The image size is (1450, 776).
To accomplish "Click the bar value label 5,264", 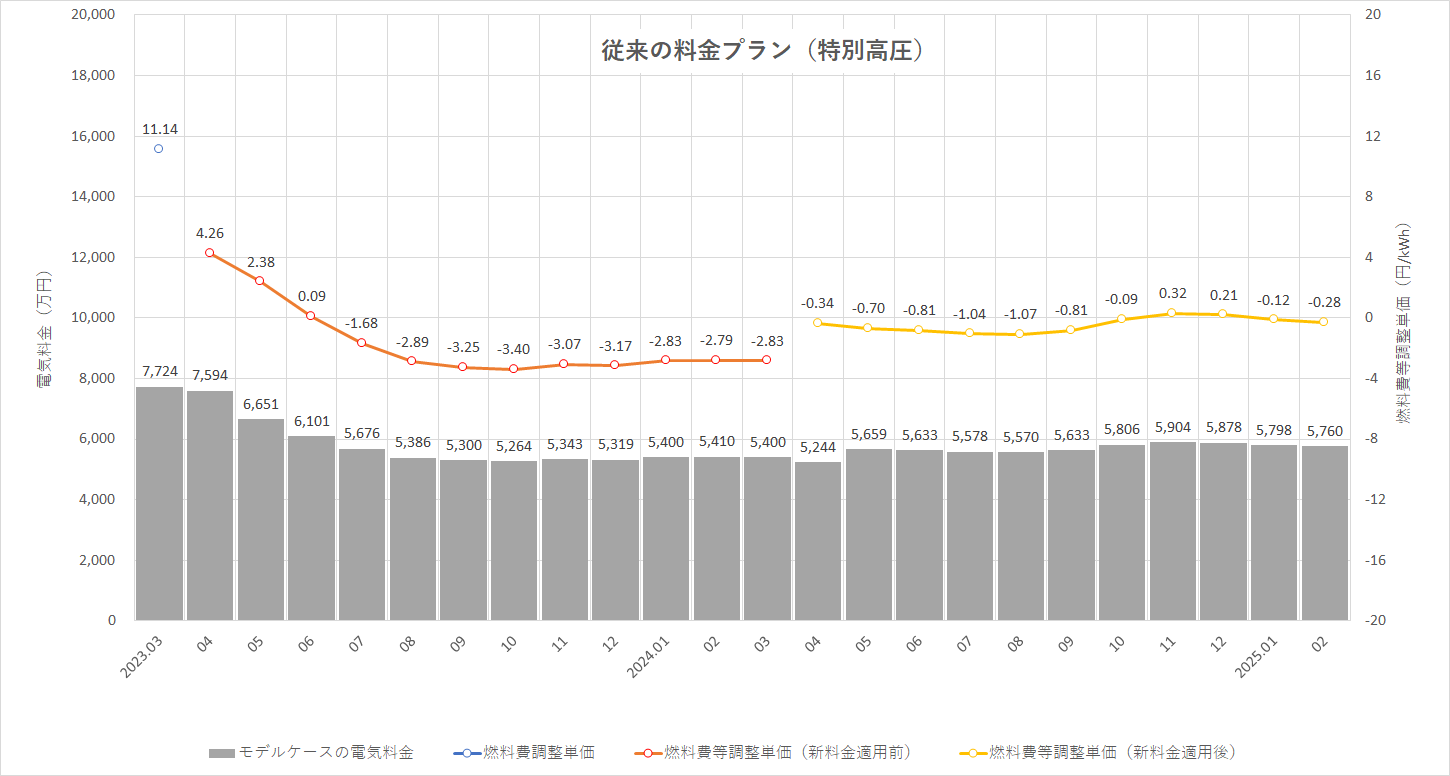I will (x=513, y=445).
